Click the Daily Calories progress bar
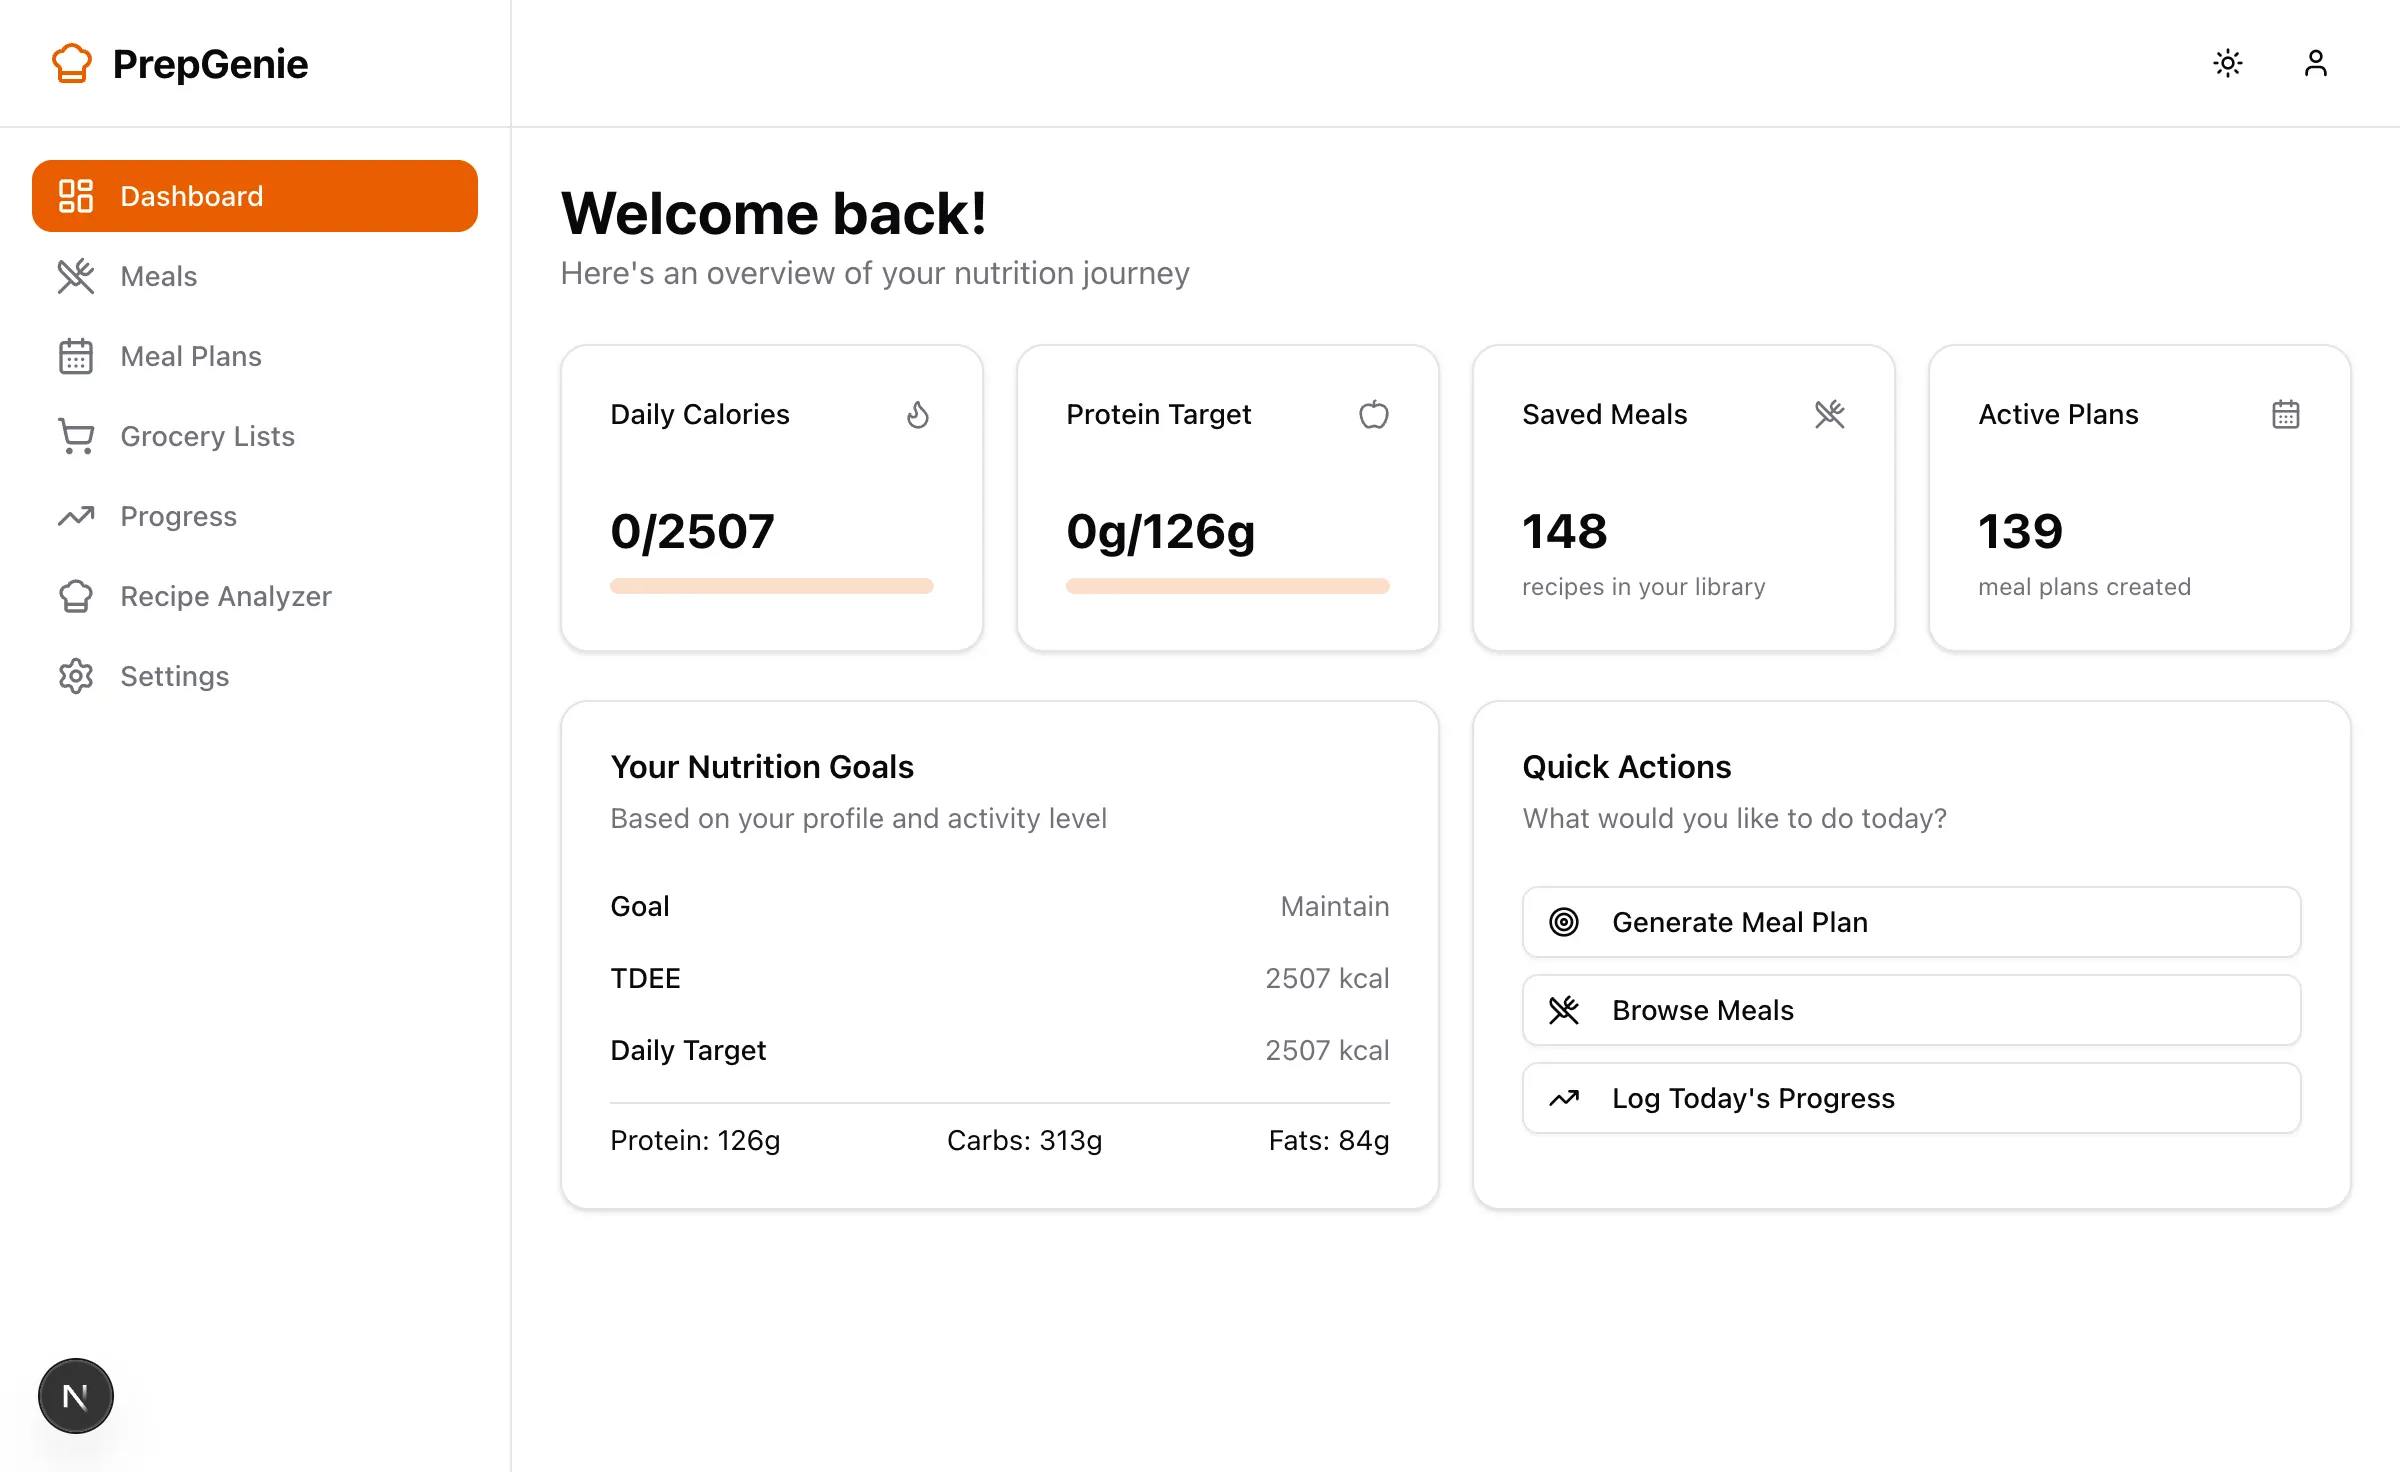This screenshot has height=1472, width=2400. (771, 586)
